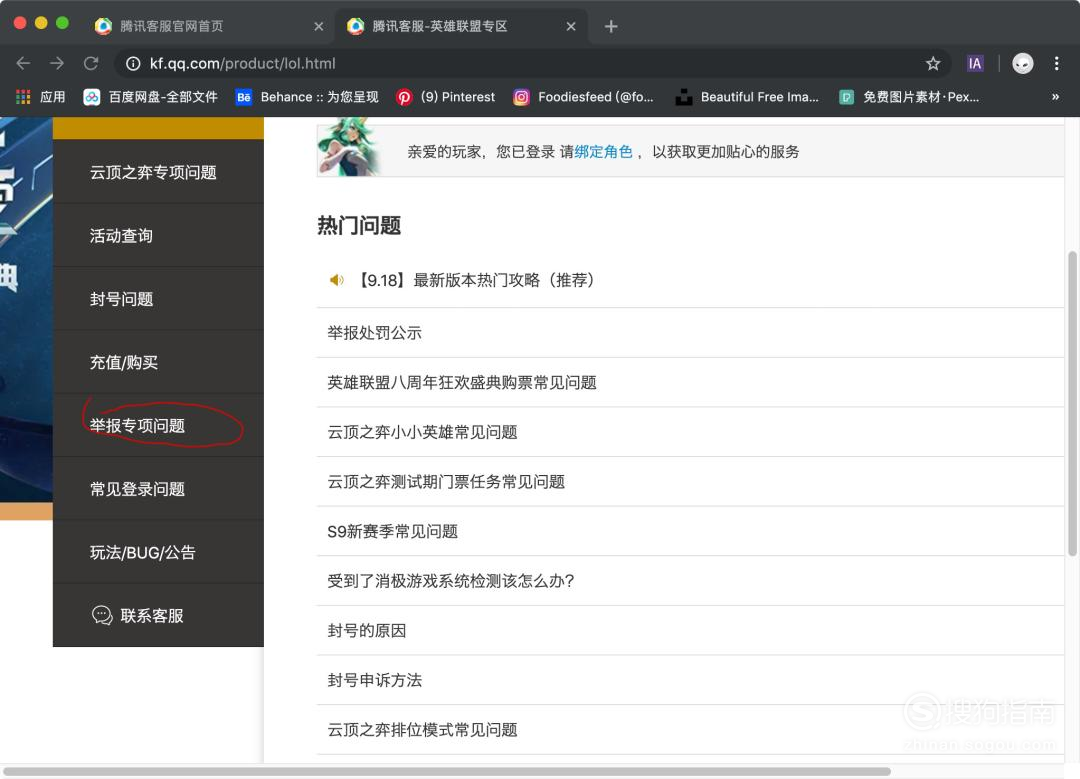Show more bookmarks with the chevron
Image resolution: width=1080 pixels, height=779 pixels.
(x=1055, y=97)
